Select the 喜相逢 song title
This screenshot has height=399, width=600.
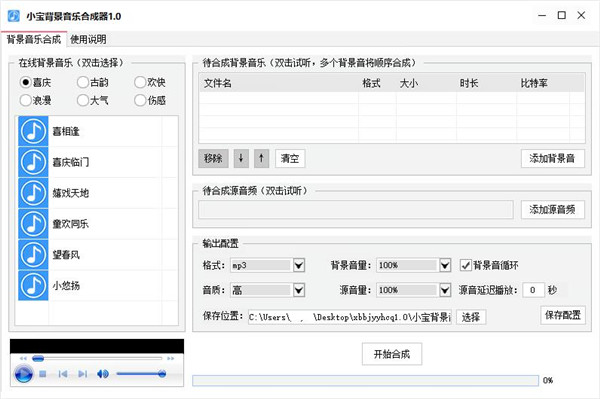pos(66,132)
